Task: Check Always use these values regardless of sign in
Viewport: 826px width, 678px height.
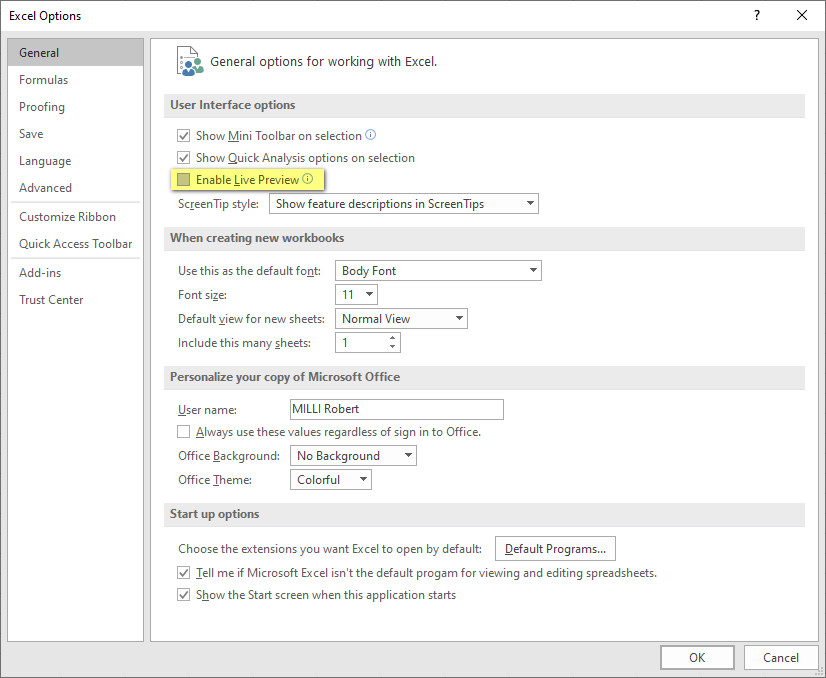Action: click(183, 432)
